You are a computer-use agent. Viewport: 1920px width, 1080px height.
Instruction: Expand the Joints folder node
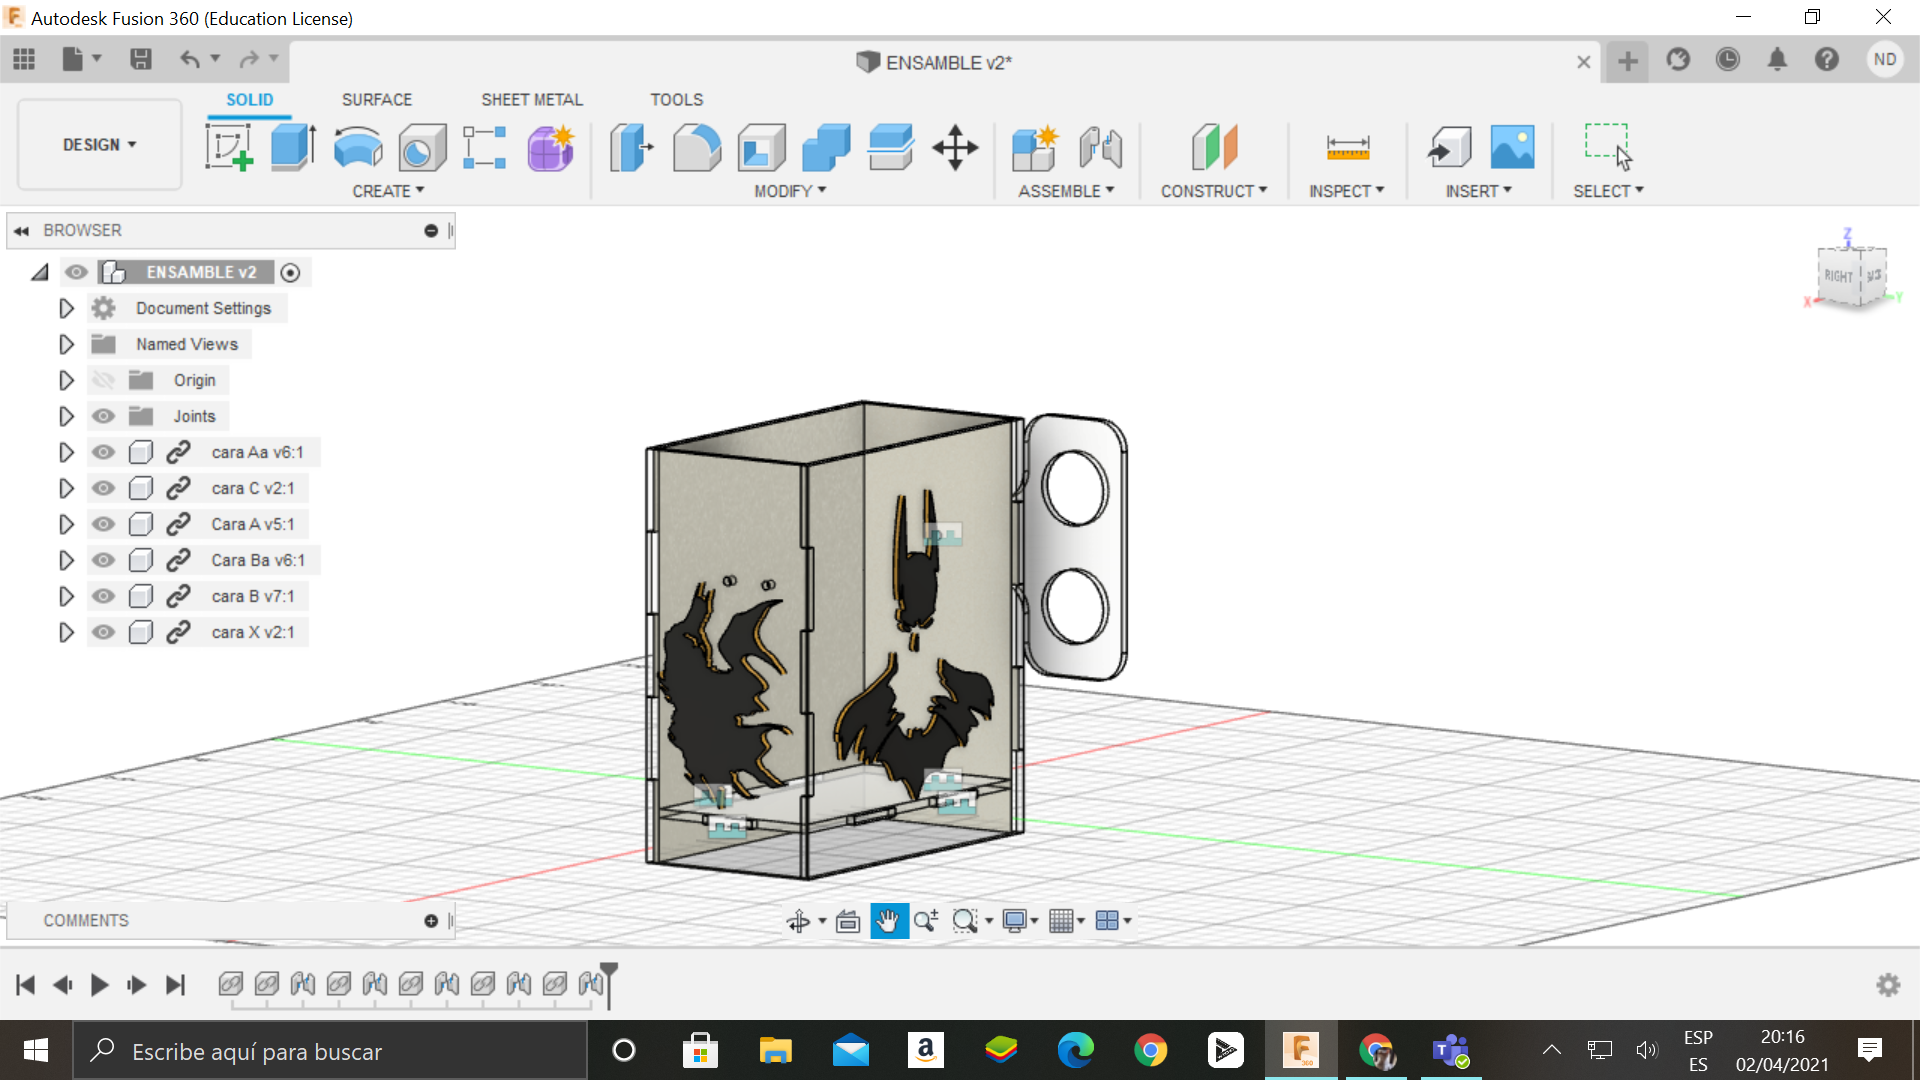click(x=66, y=416)
